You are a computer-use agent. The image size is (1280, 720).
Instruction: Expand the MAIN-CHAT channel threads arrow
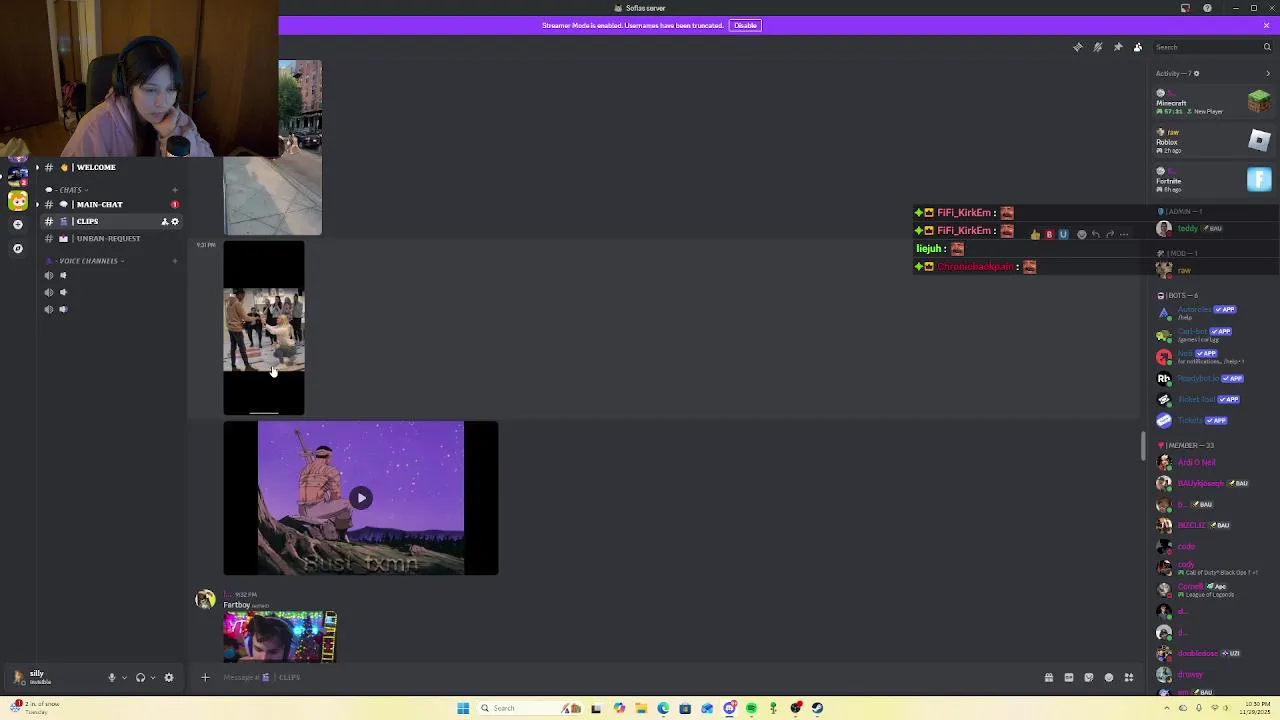pos(37,204)
